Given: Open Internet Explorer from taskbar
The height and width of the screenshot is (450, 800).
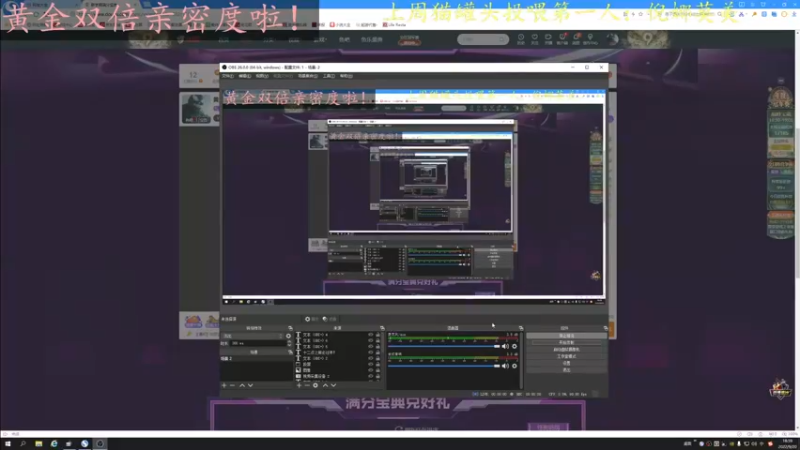Looking at the screenshot, I should click(x=54, y=444).
